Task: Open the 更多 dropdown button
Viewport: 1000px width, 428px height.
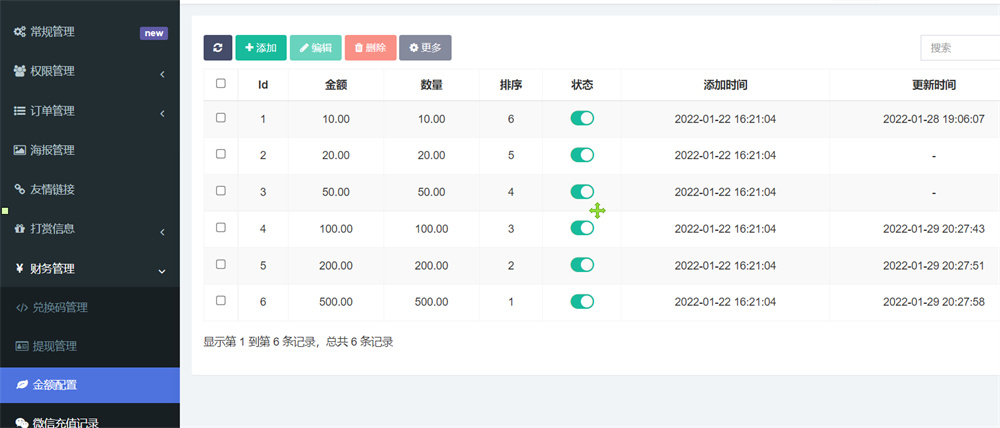Action: point(425,47)
